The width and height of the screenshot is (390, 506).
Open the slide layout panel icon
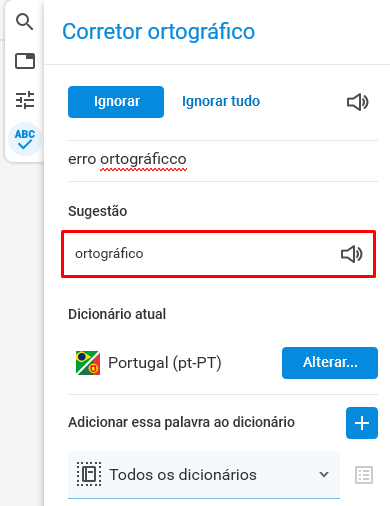tap(25, 61)
